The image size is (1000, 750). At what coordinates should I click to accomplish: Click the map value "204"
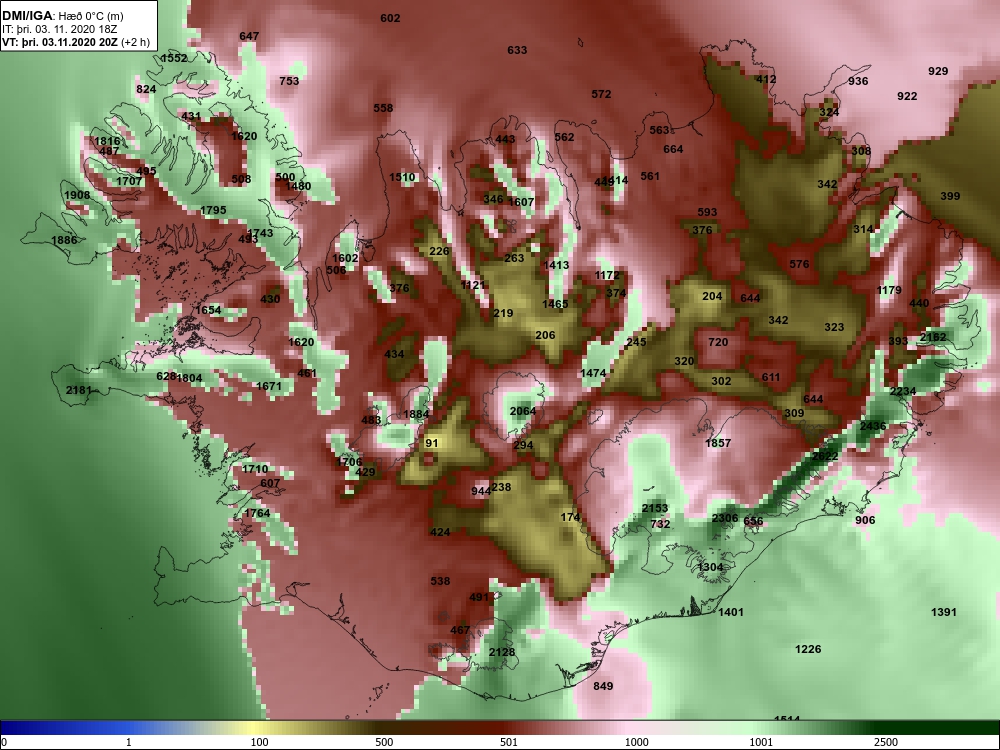pos(712,296)
